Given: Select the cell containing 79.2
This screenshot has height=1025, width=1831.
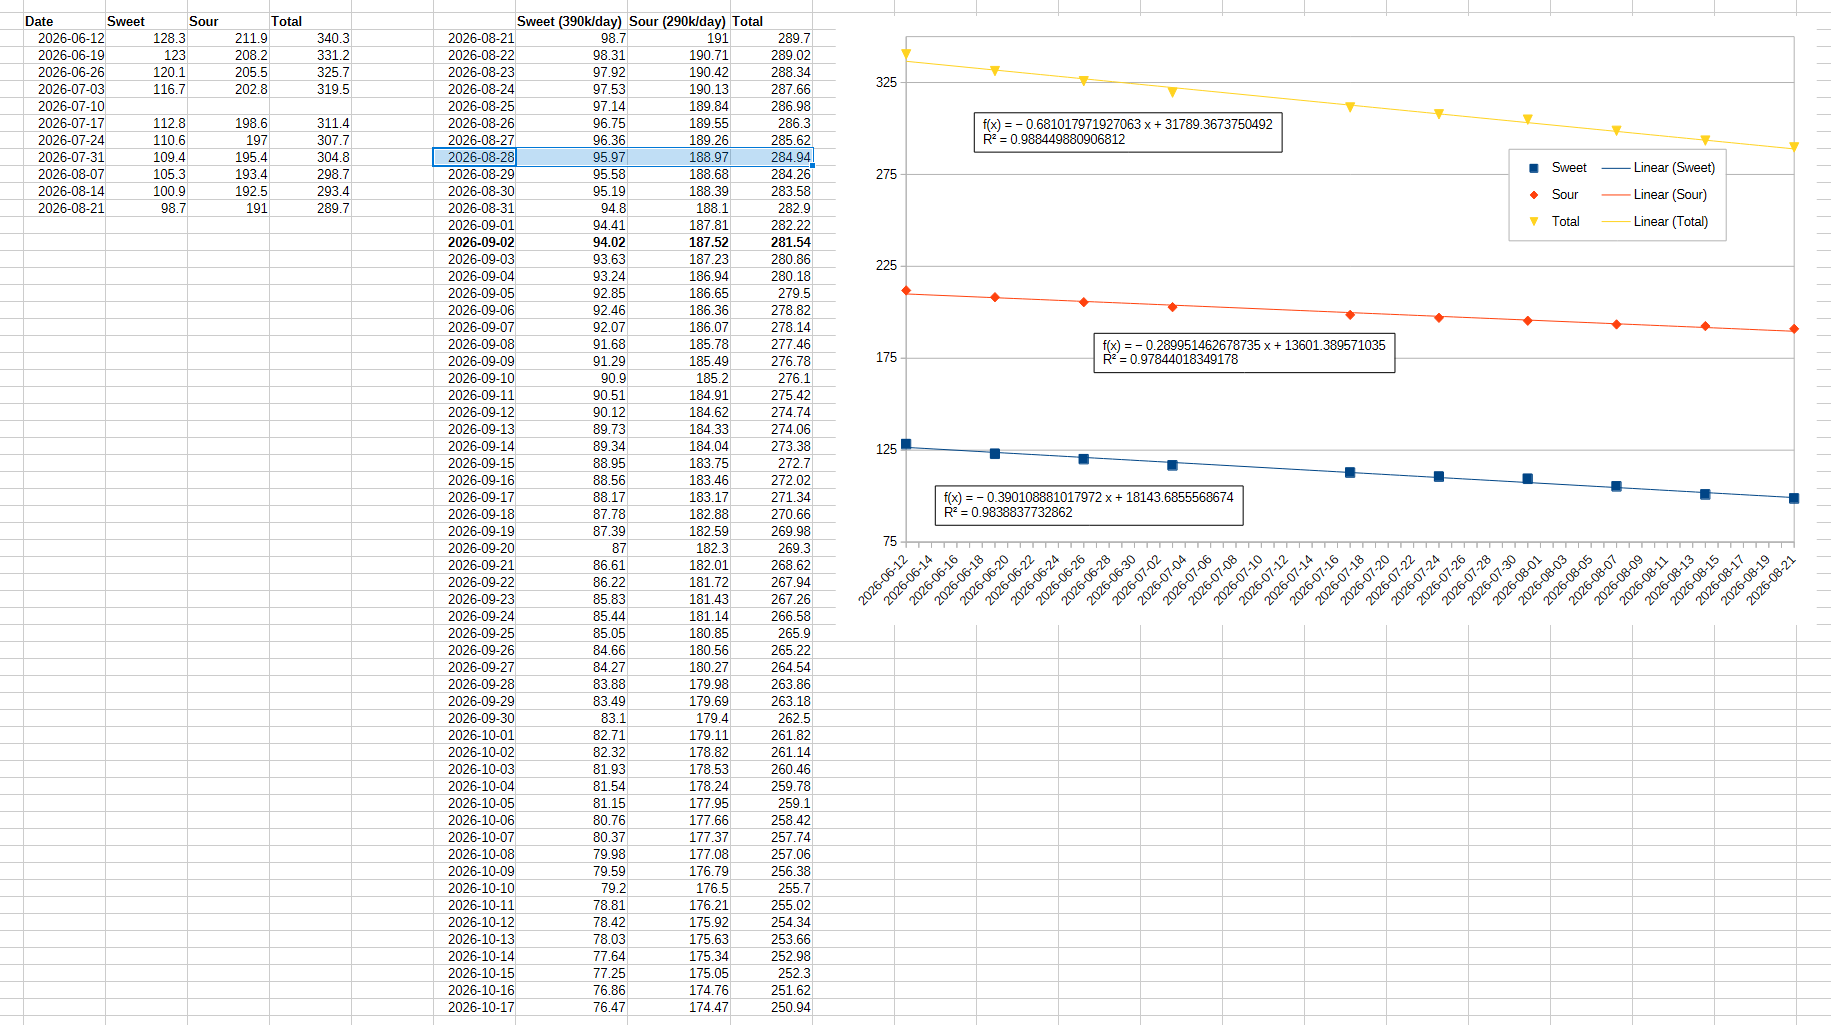Looking at the screenshot, I should 571,888.
